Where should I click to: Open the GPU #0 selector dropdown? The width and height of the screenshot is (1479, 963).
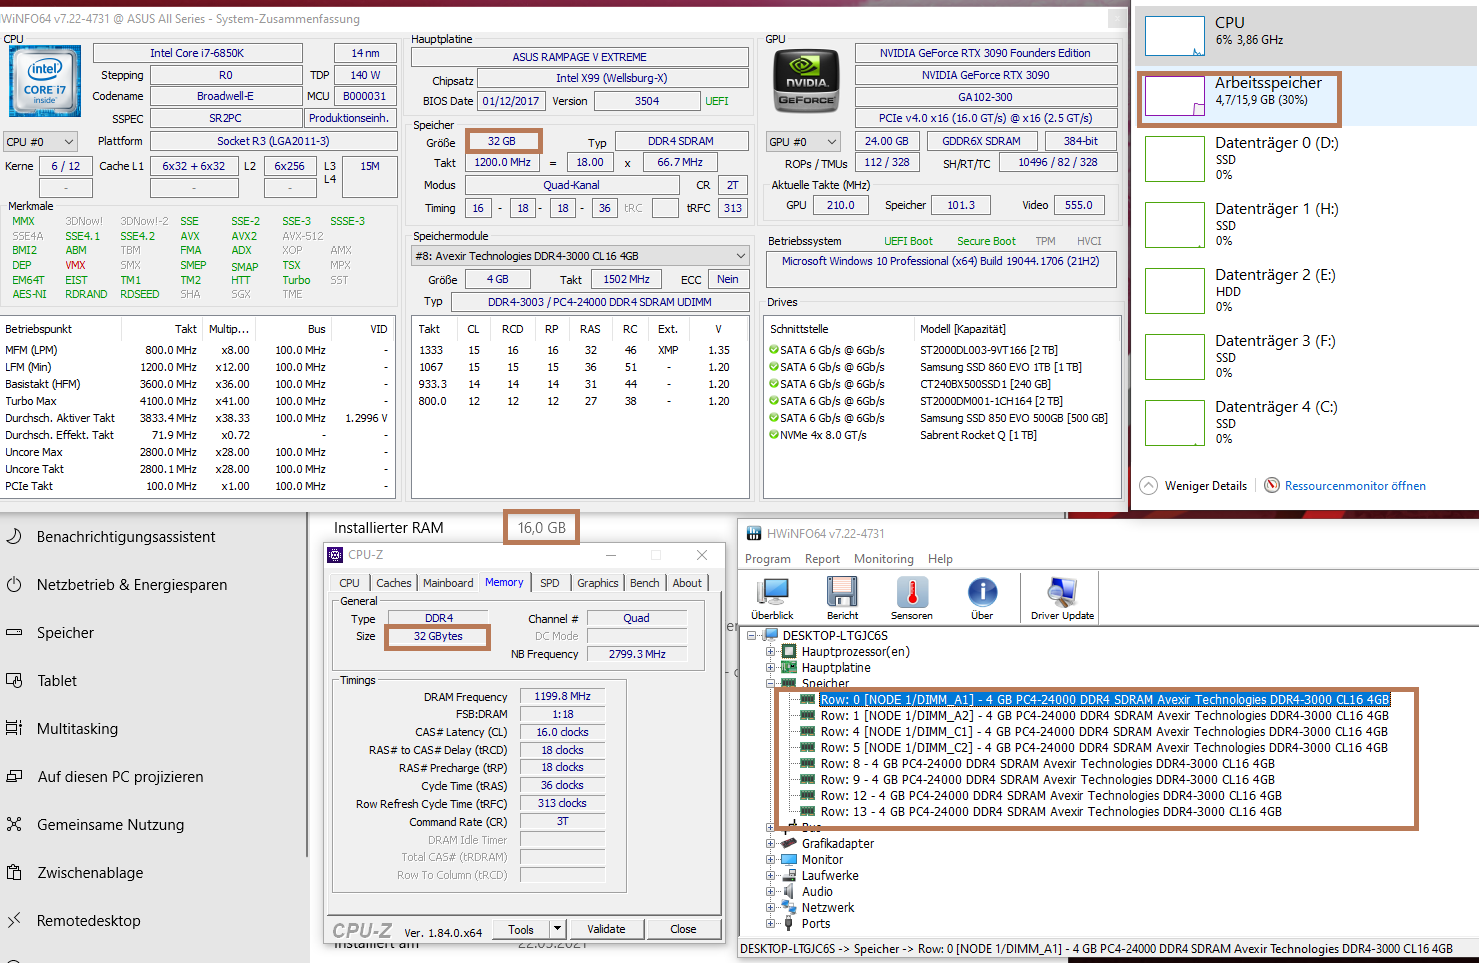[803, 142]
